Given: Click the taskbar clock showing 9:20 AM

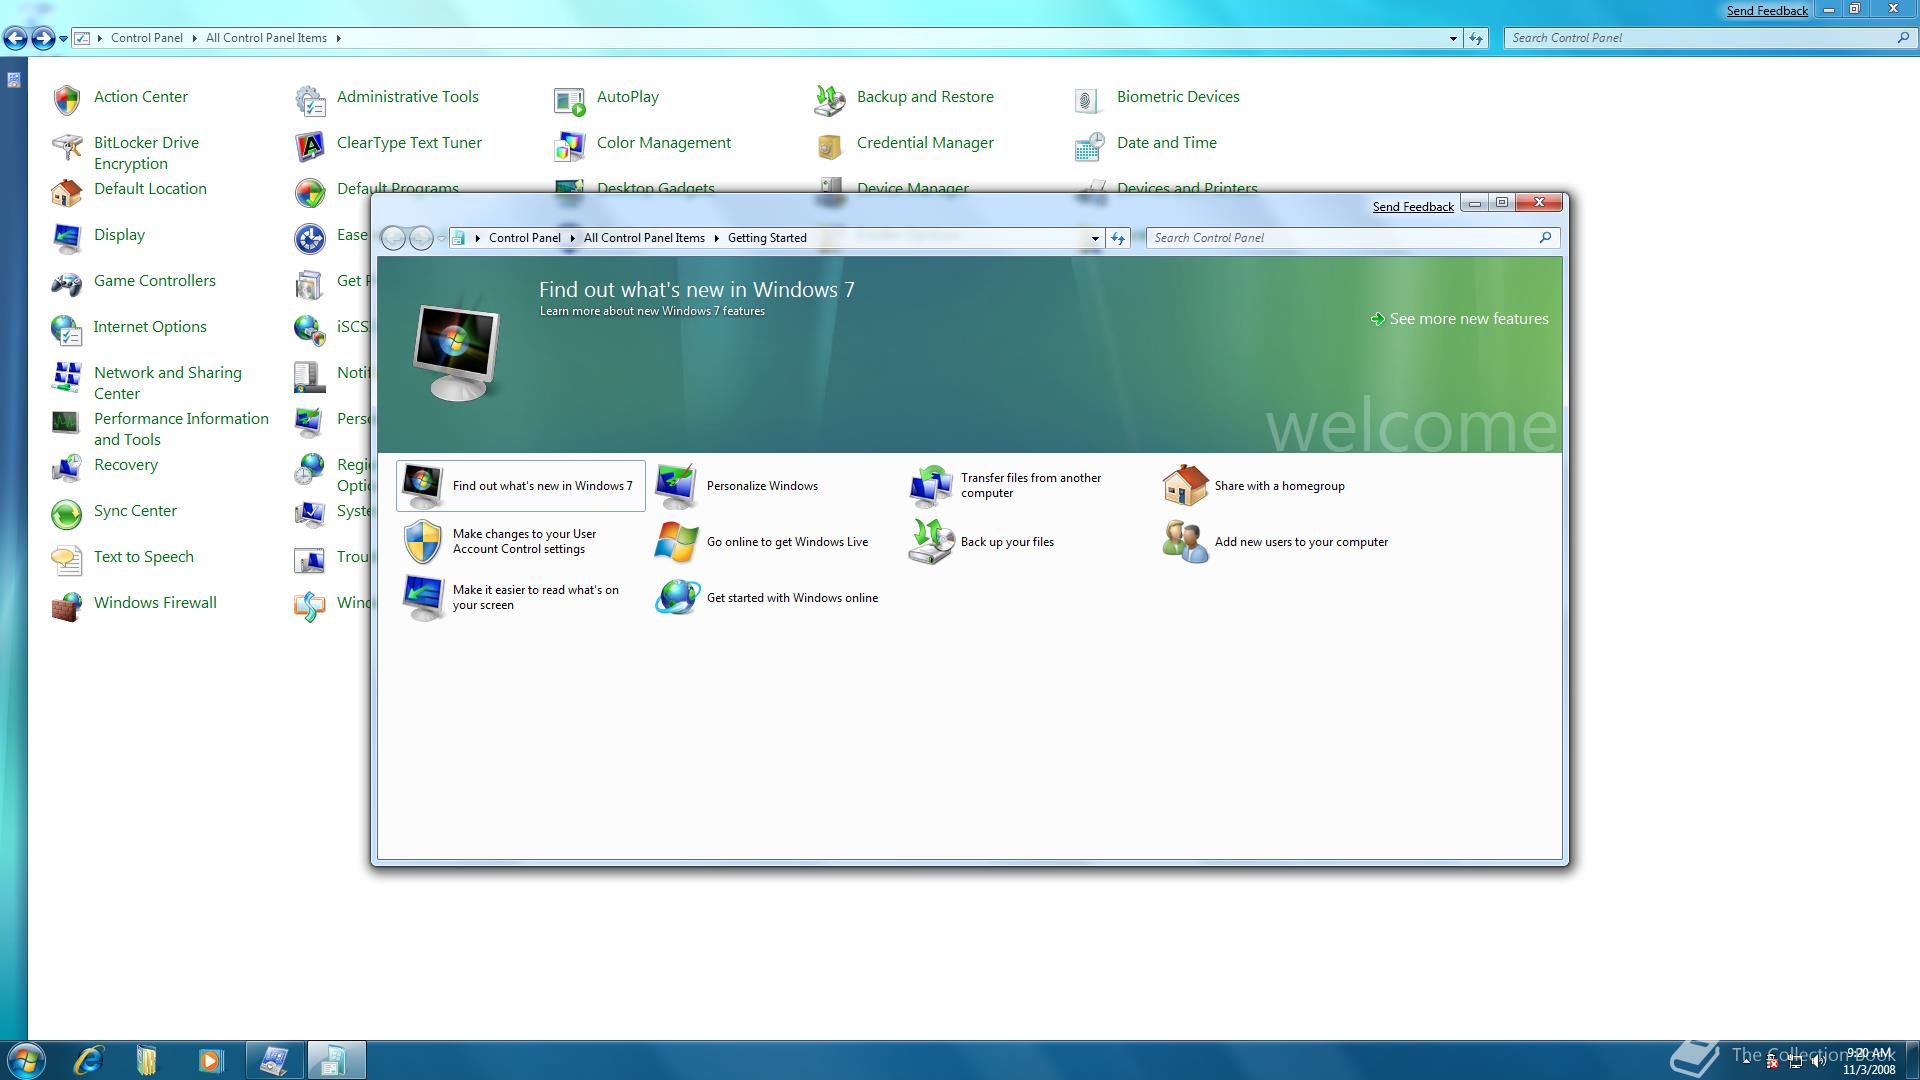Looking at the screenshot, I should [x=1869, y=1061].
